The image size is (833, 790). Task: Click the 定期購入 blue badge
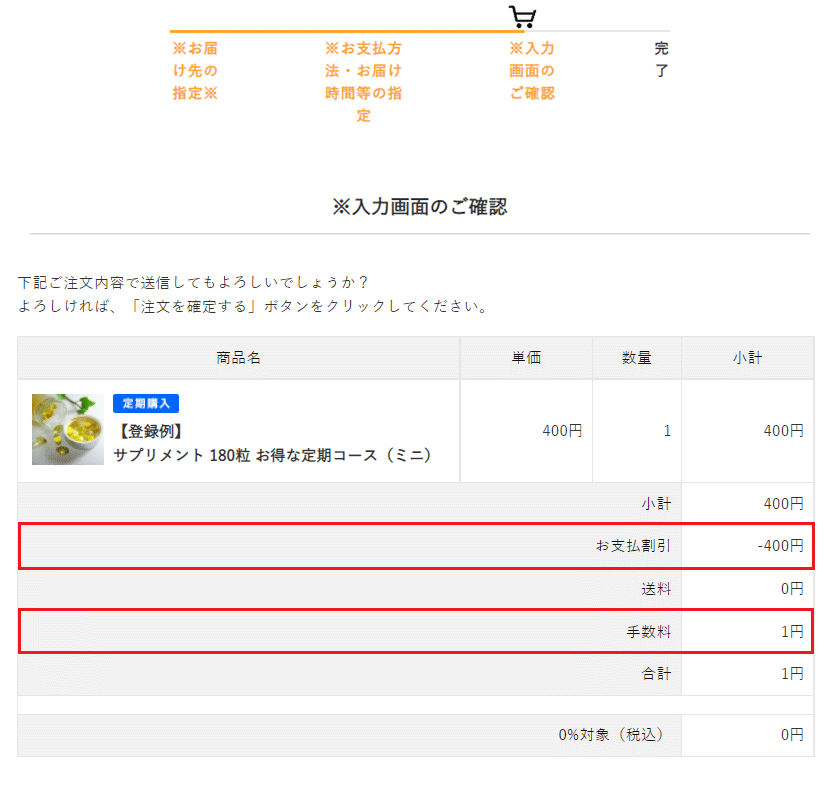point(146,403)
